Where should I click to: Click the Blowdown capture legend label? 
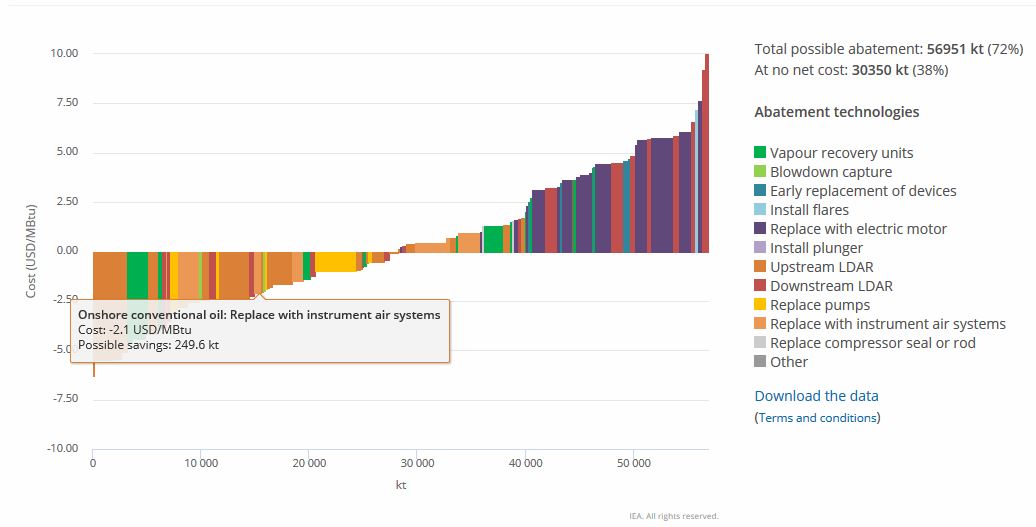830,172
